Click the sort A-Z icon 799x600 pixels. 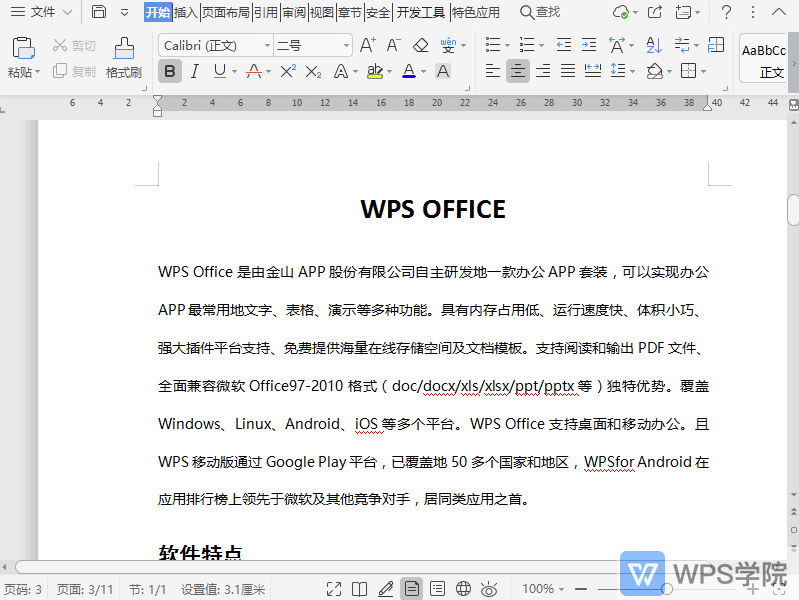[654, 45]
